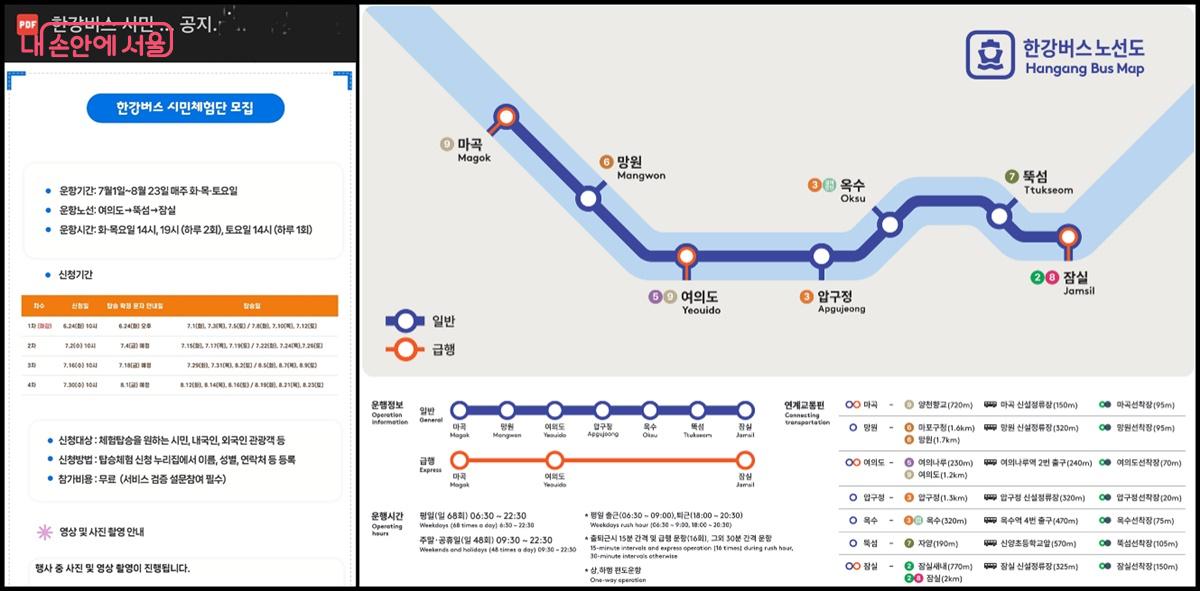
Task: Click the bus stop icon beside 여의나루역 2번 출구
Action: click(989, 463)
